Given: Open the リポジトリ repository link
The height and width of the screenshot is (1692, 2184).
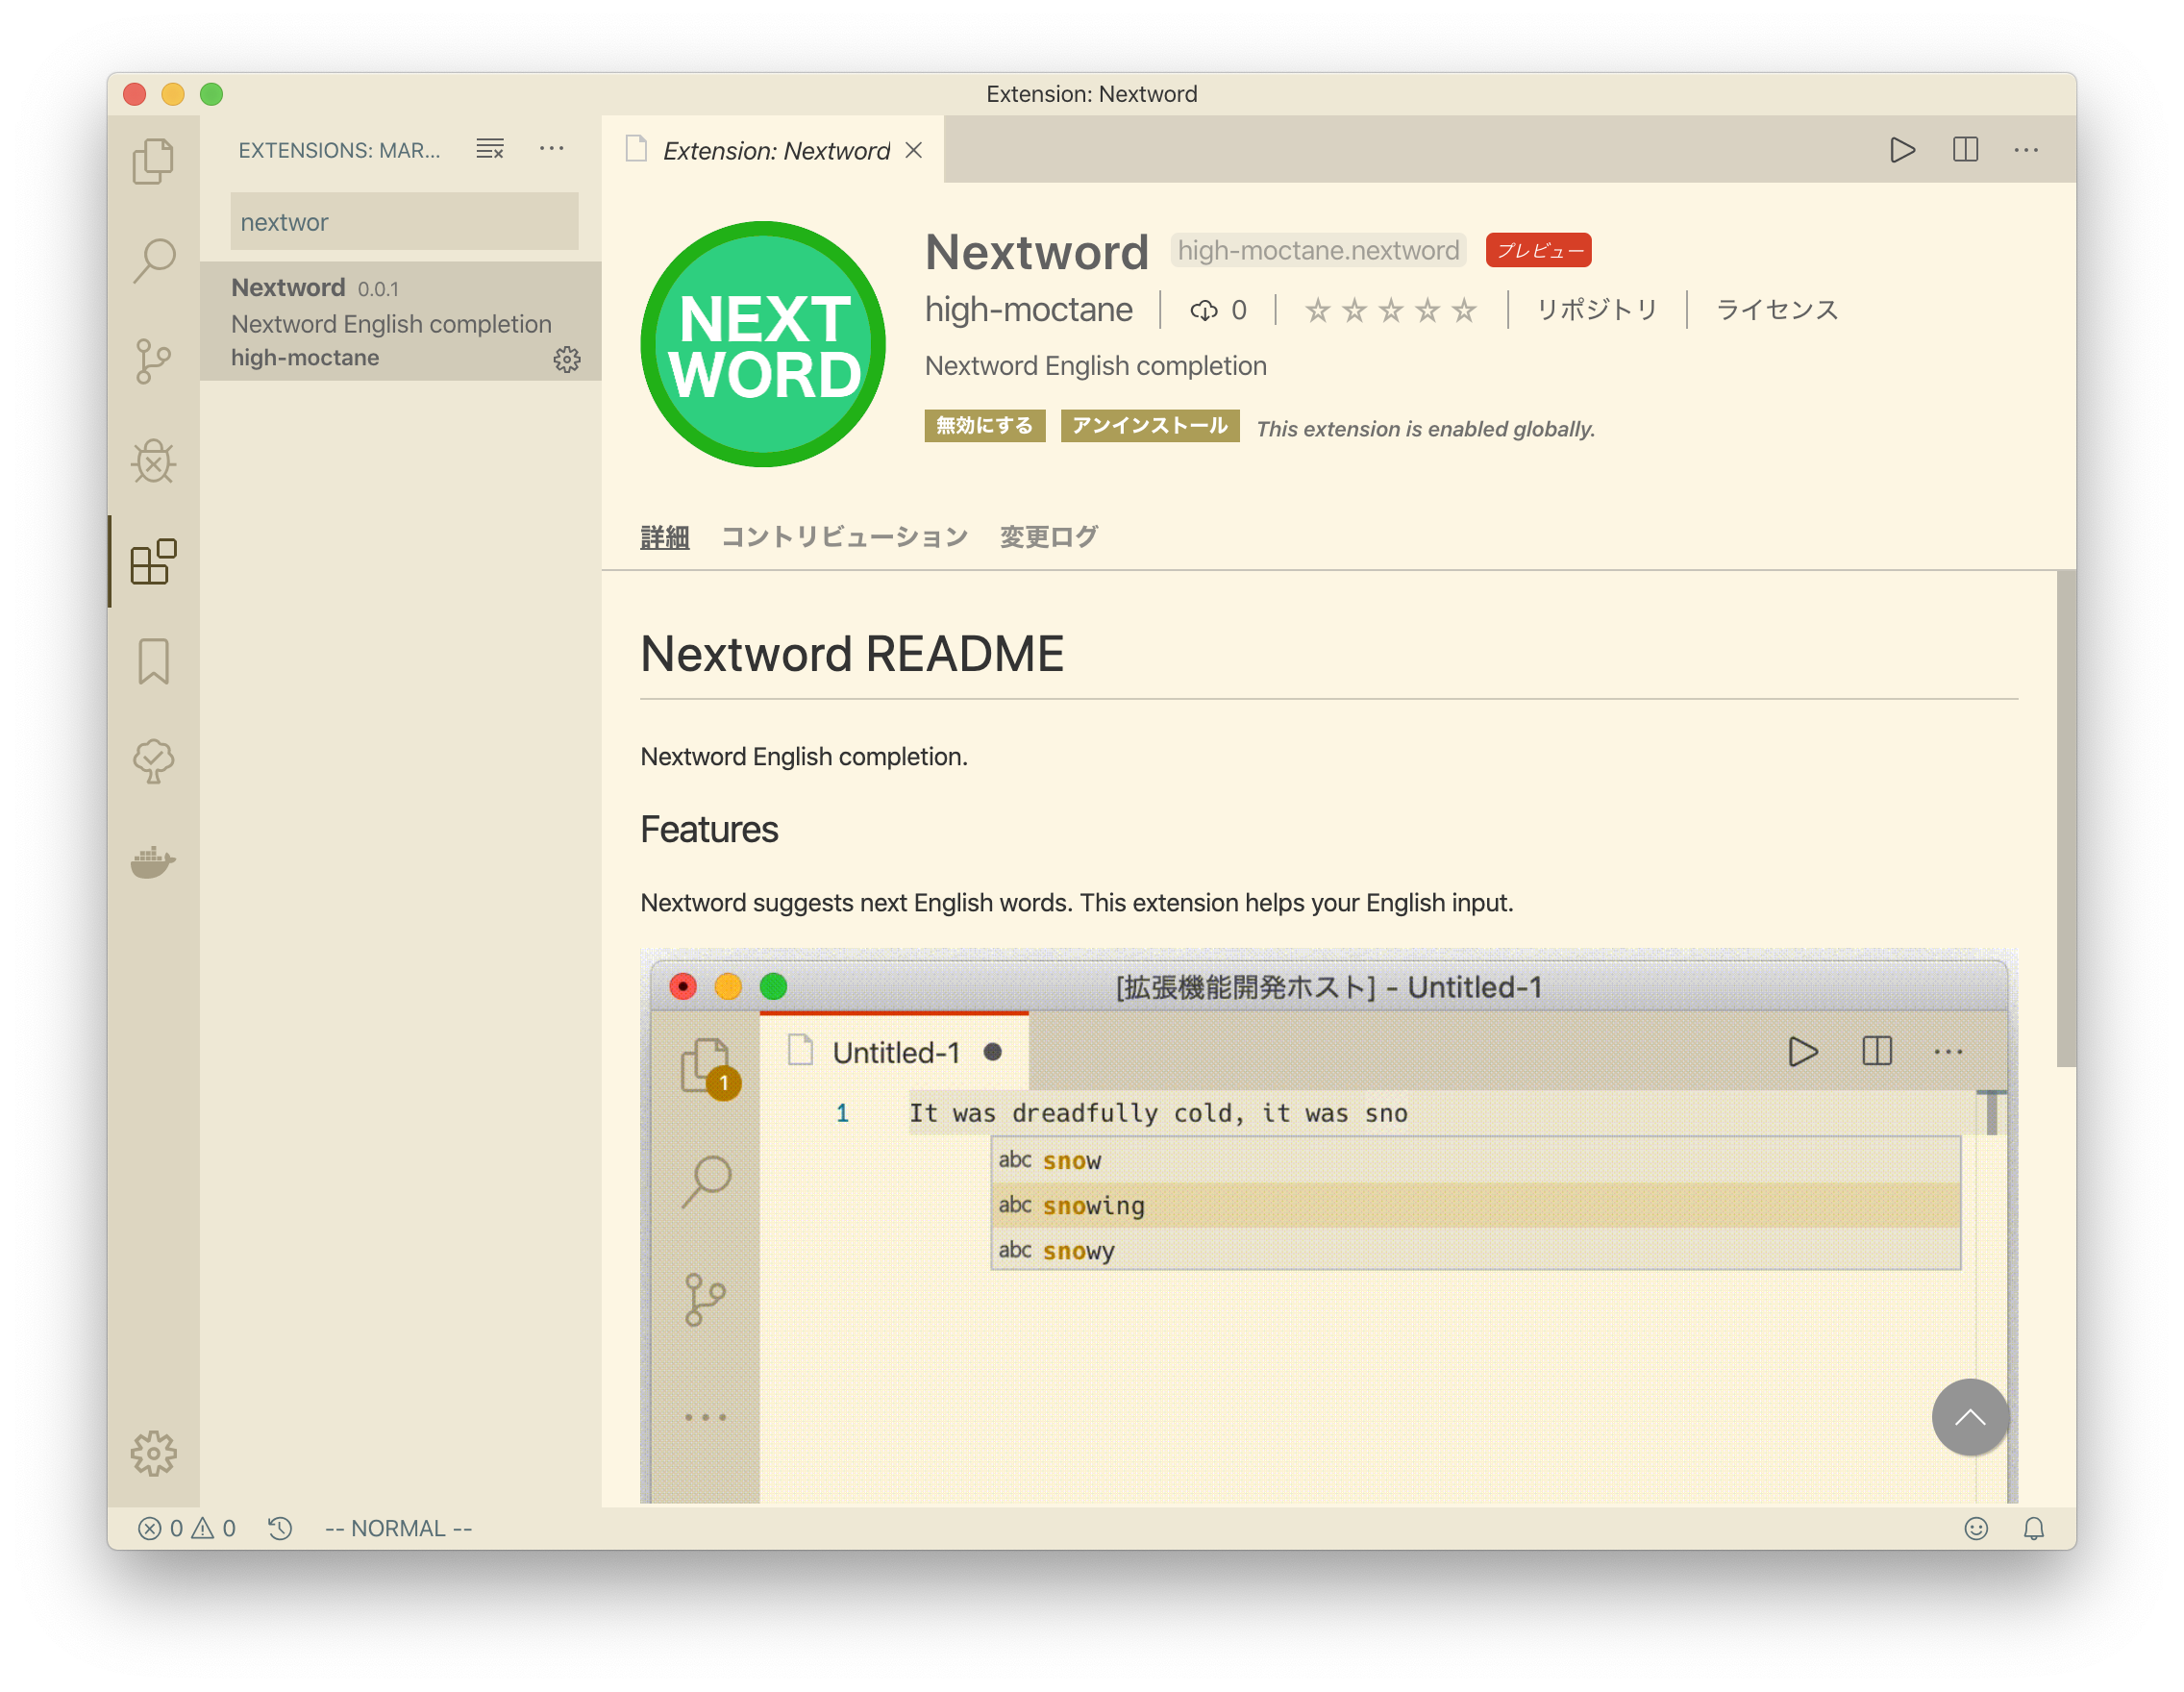Looking at the screenshot, I should (1597, 310).
